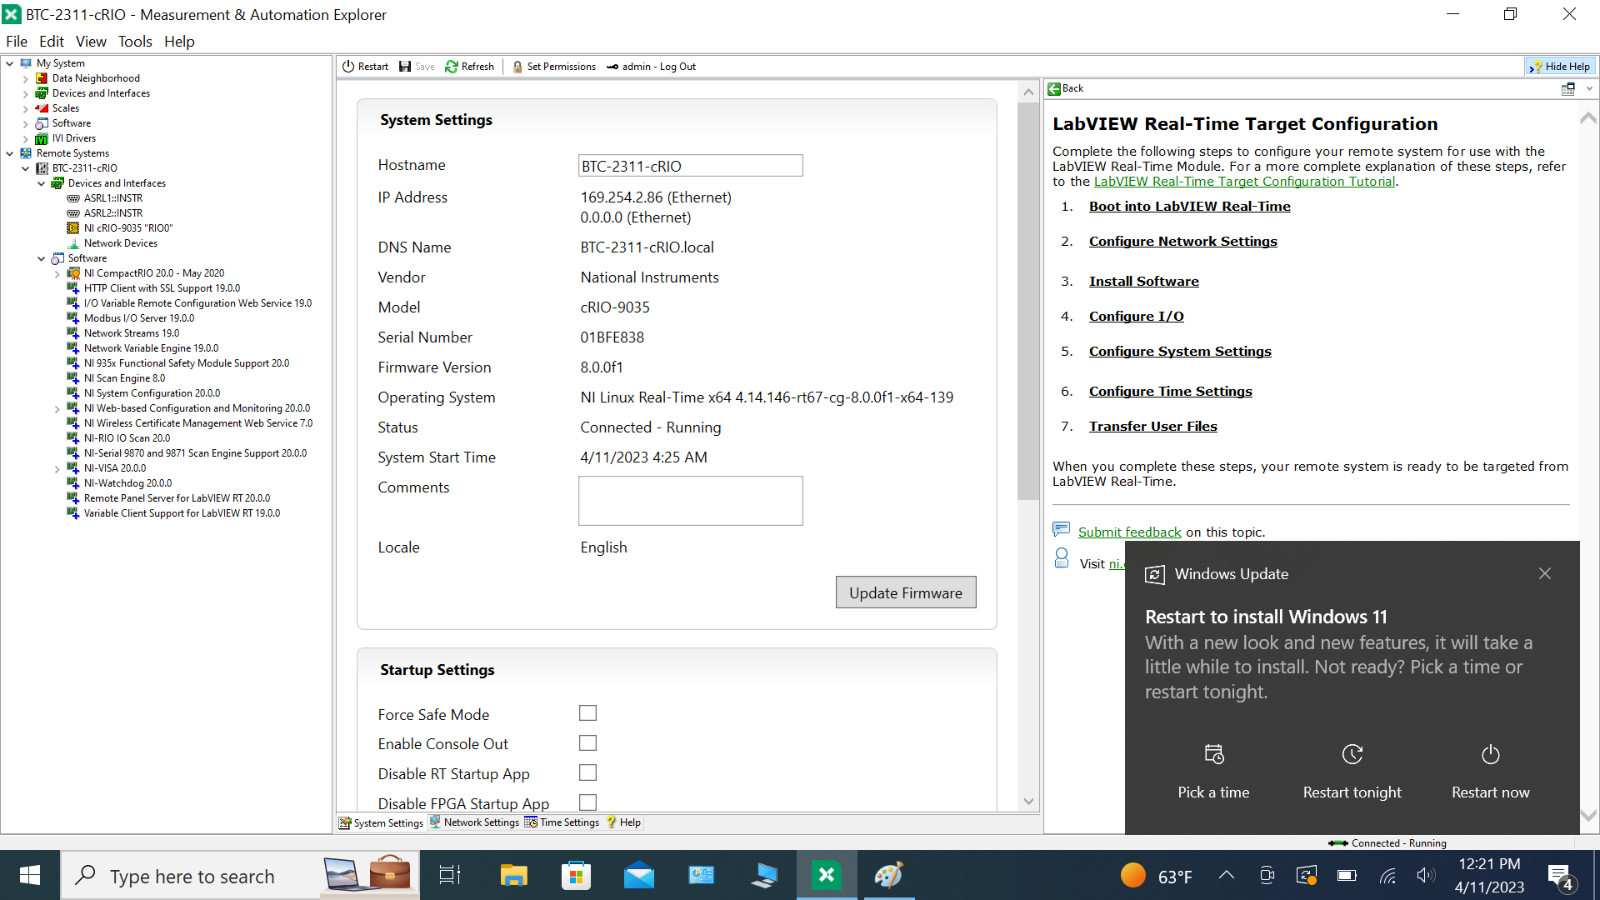This screenshot has width=1600, height=900.
Task: Click the Restart toolbar icon
Action: 348,67
